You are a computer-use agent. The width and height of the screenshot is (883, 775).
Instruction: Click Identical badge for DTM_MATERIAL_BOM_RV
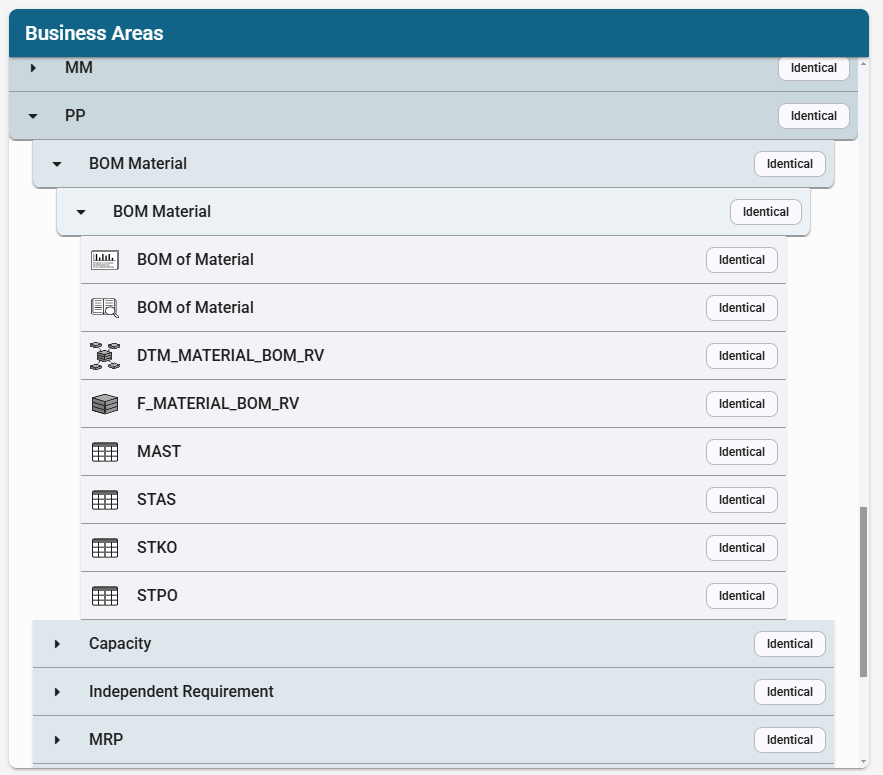point(741,356)
